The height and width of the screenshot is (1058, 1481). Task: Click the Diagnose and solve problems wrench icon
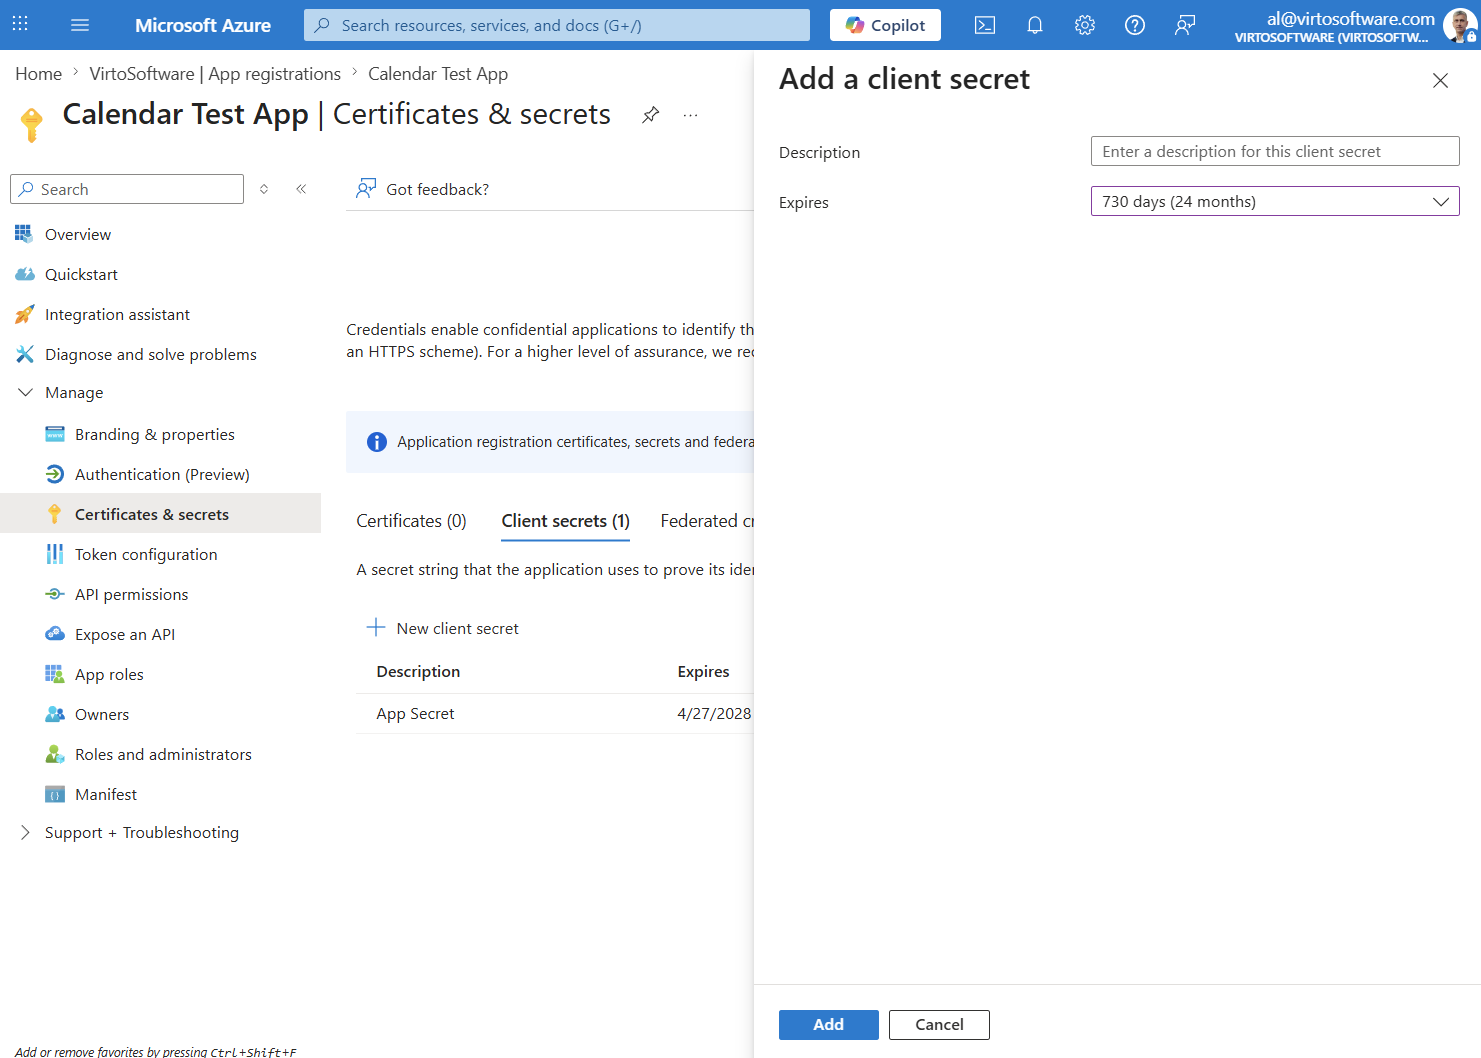pyautogui.click(x=25, y=354)
